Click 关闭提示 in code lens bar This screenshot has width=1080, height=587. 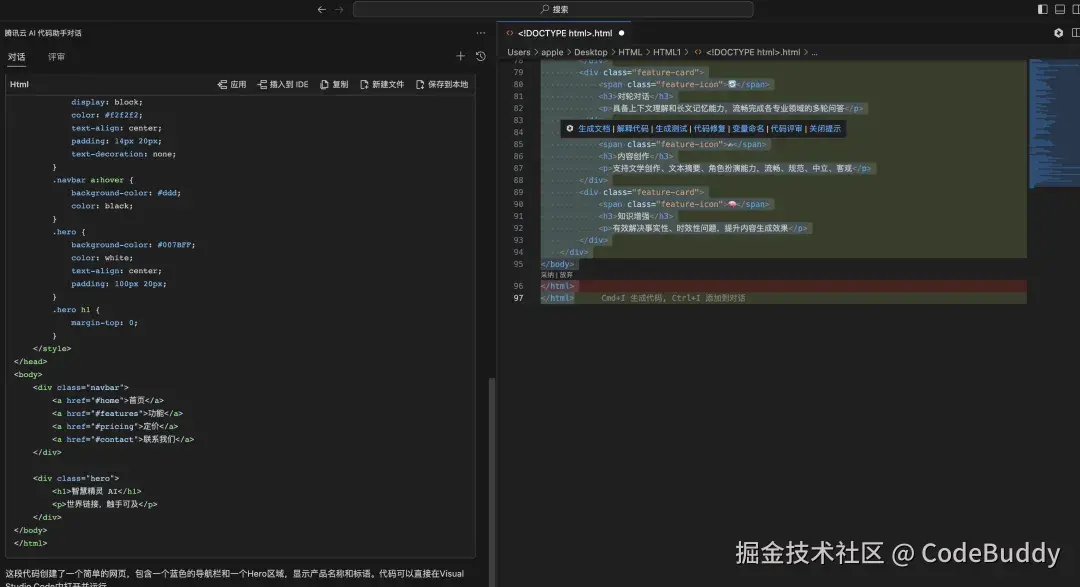tap(825, 129)
